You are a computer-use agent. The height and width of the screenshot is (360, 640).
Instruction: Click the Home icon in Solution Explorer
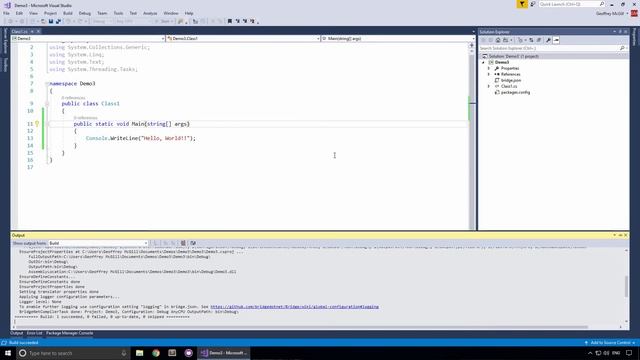(498, 40)
